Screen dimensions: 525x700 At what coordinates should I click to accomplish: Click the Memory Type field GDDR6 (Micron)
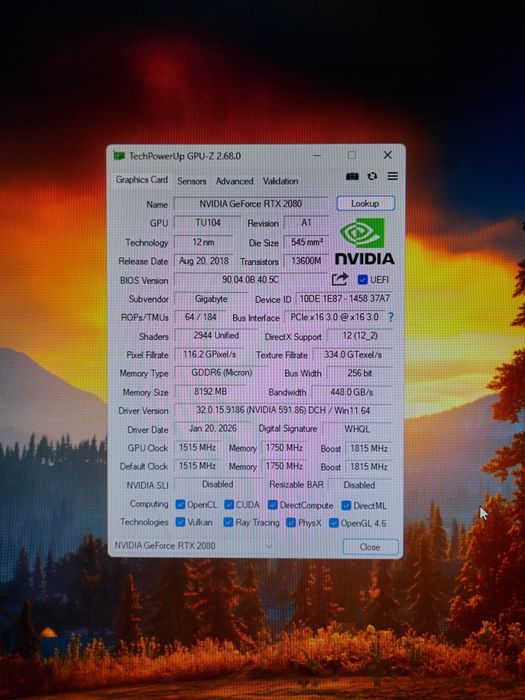pyautogui.click(x=221, y=373)
